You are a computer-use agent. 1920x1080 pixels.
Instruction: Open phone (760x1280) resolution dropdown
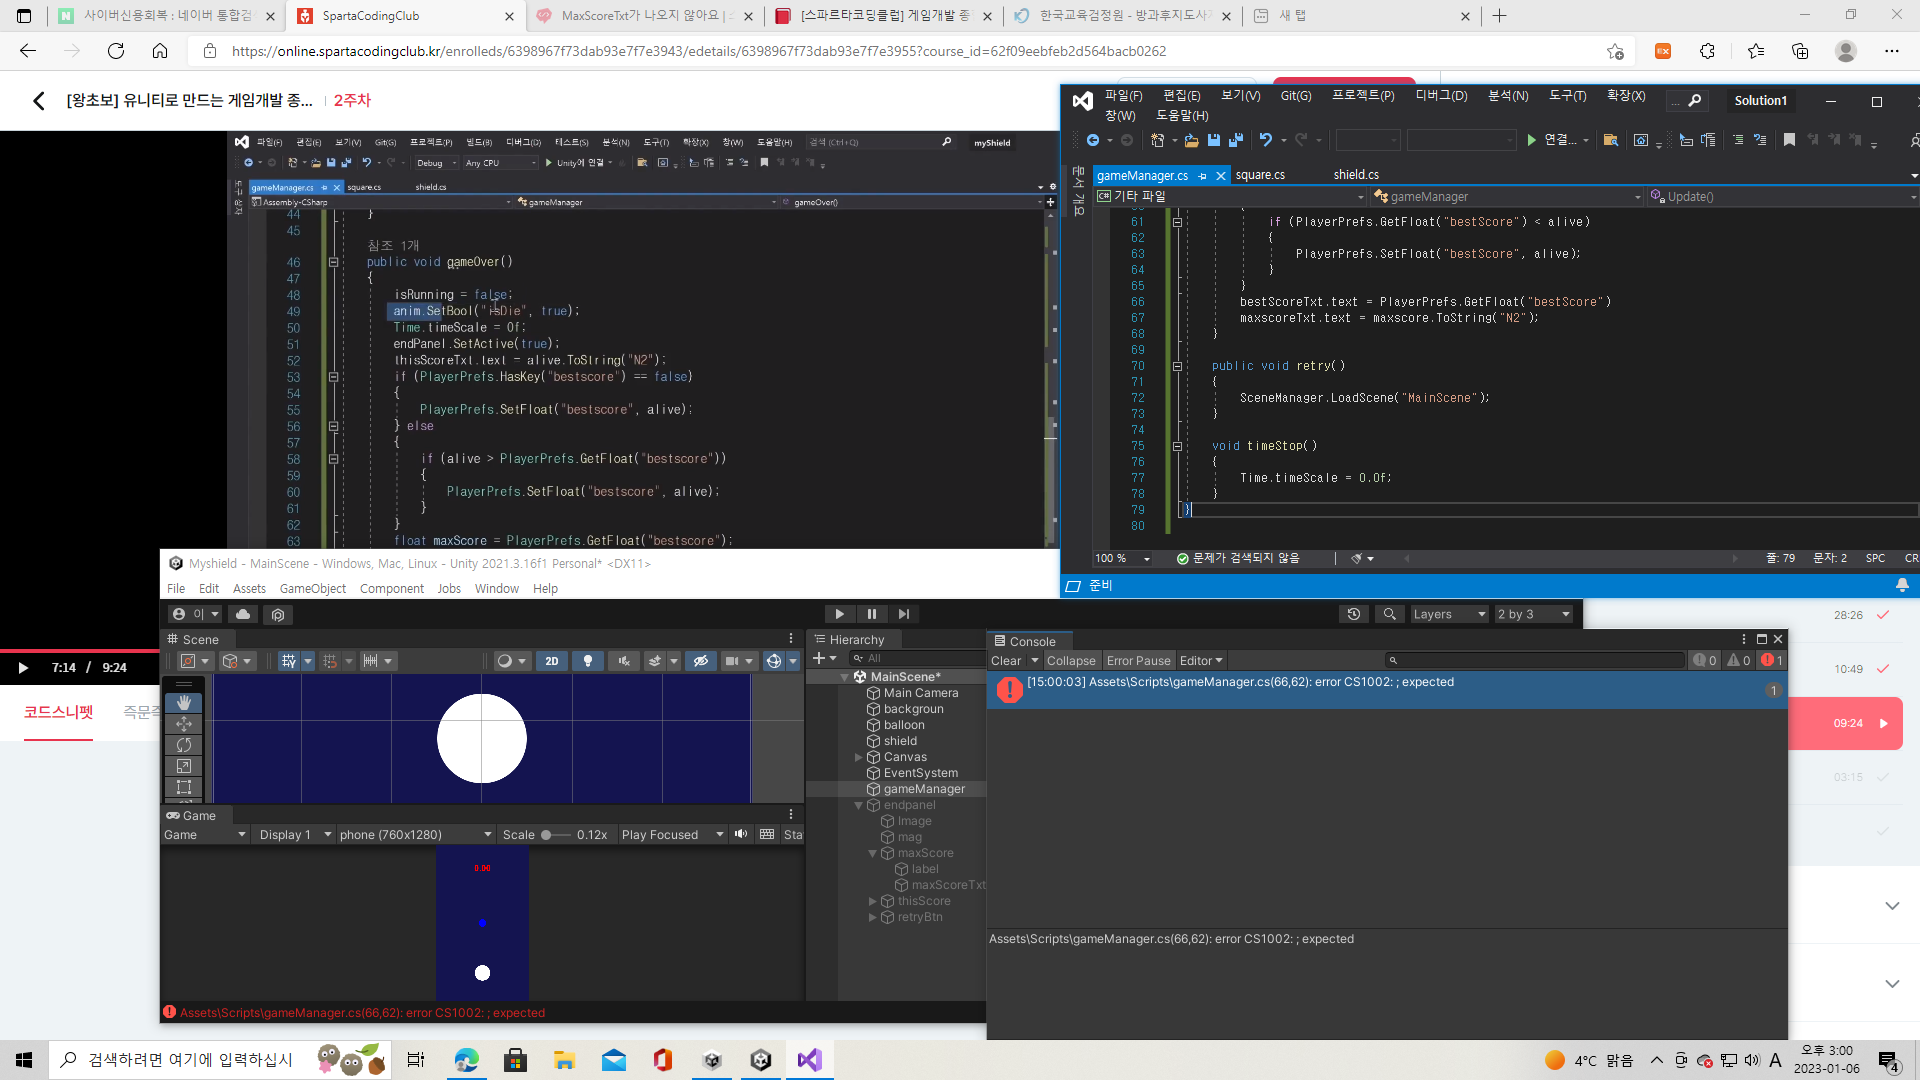(x=415, y=835)
